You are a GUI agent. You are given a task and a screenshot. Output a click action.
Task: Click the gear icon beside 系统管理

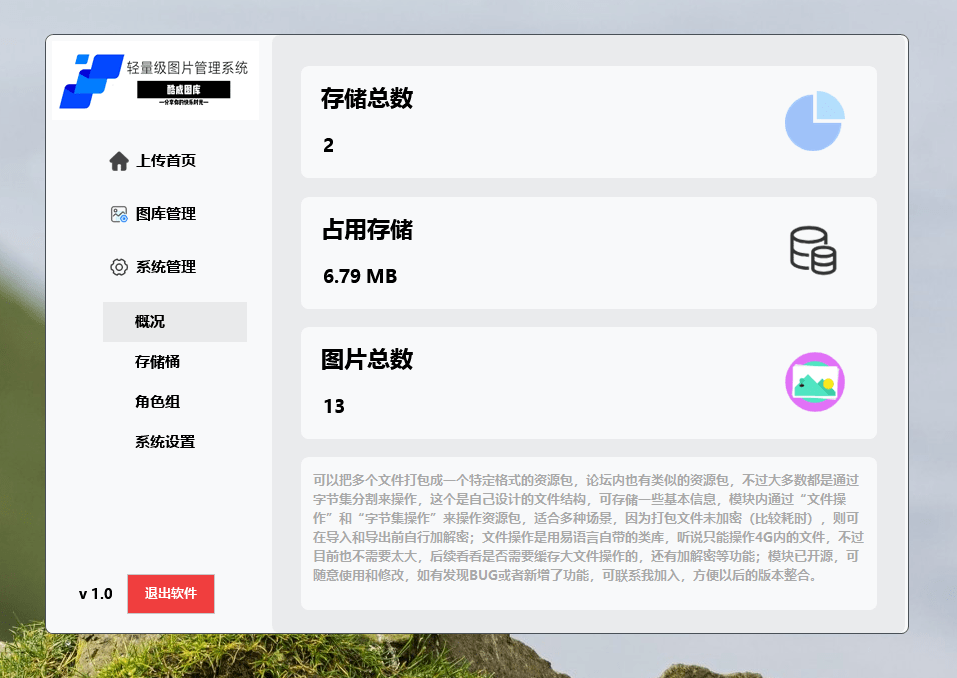[x=119, y=267]
